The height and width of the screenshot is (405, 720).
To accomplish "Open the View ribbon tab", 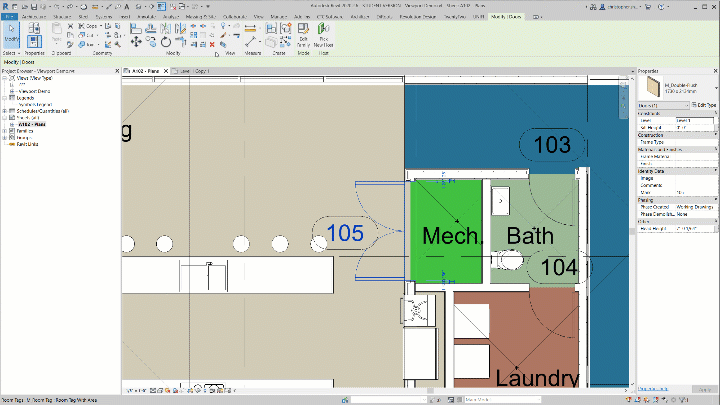I will point(259,17).
